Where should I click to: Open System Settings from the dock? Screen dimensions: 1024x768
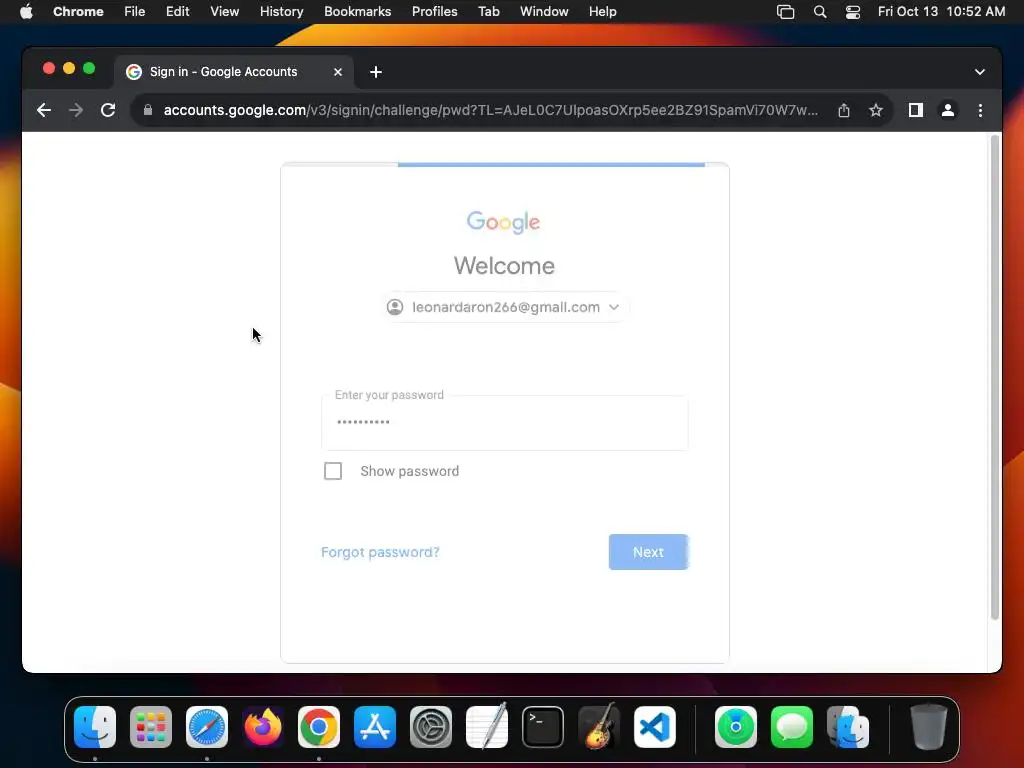[431, 727]
